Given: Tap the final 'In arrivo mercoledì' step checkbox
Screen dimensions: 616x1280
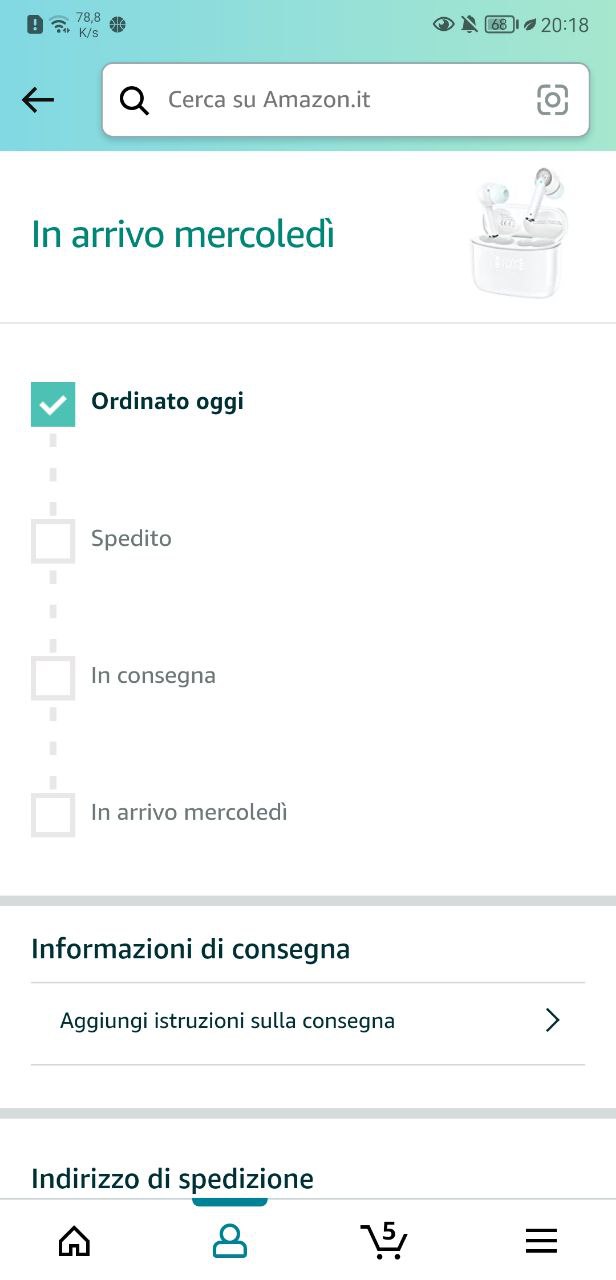Looking at the screenshot, I should (53, 814).
